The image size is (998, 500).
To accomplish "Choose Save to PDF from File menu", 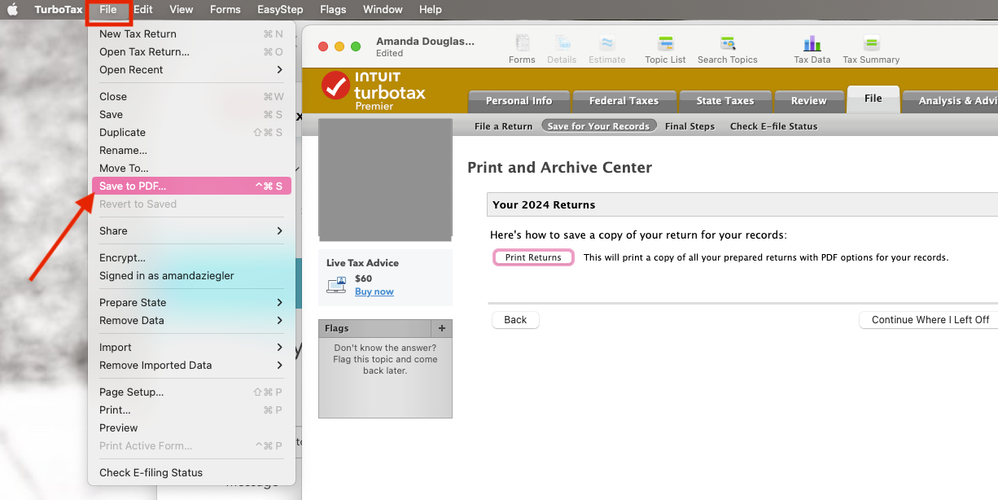I will (192, 186).
